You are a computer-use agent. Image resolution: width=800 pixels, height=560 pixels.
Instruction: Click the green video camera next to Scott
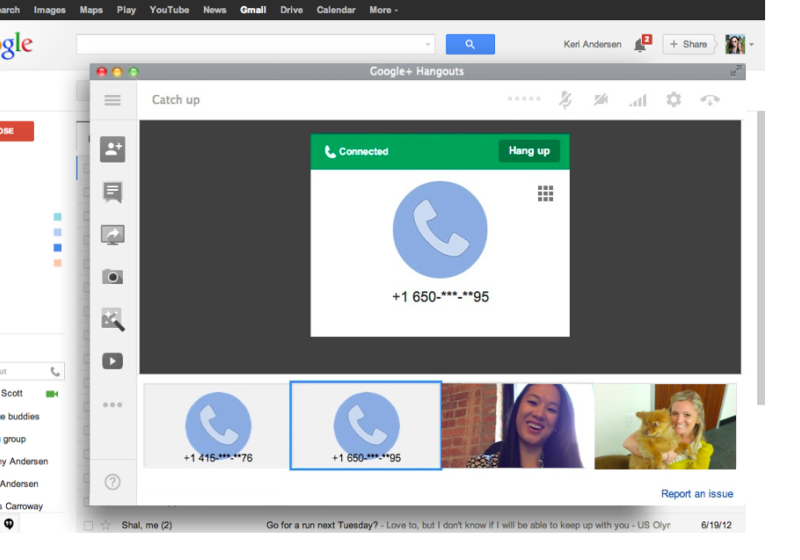tap(52, 394)
